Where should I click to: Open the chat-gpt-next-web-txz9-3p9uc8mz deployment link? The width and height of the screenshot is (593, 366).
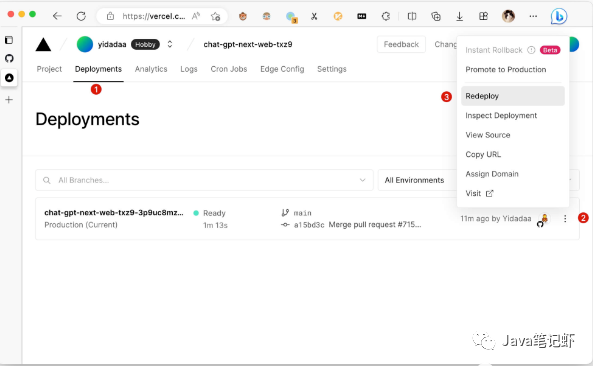(x=114, y=212)
